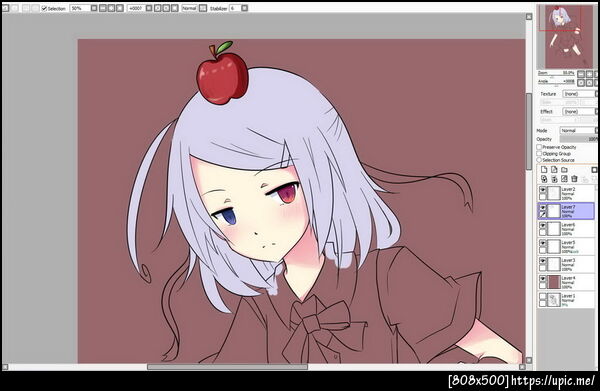Hide Layer2 using its eye icon
The image size is (600, 391).
click(x=543, y=190)
